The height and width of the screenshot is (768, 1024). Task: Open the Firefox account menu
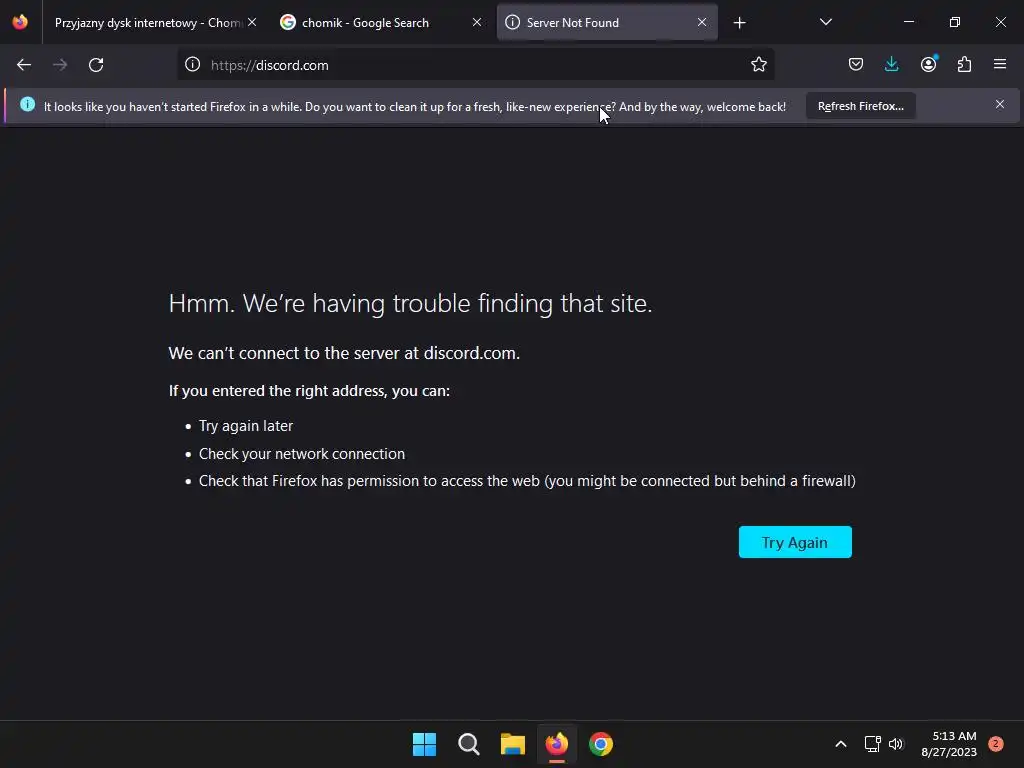tap(928, 64)
